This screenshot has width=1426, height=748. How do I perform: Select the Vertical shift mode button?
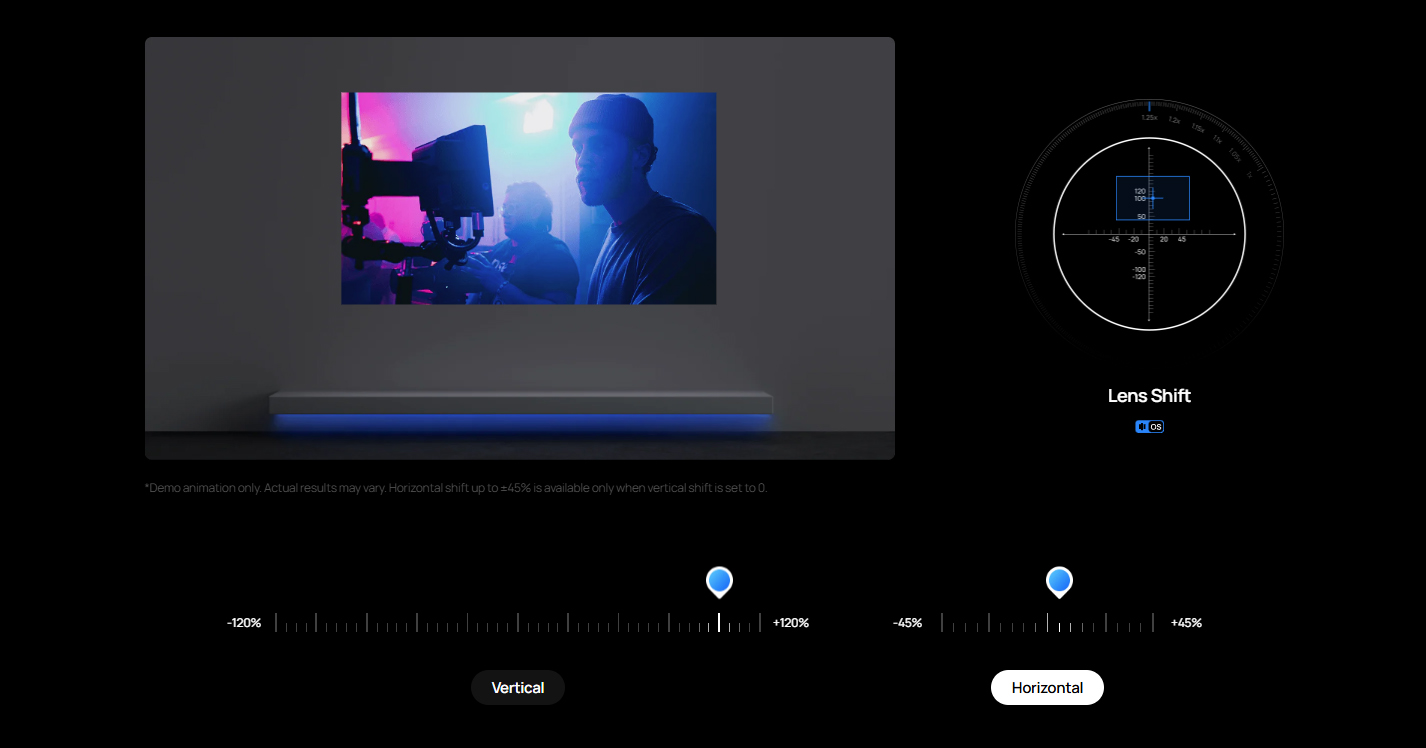coord(517,688)
